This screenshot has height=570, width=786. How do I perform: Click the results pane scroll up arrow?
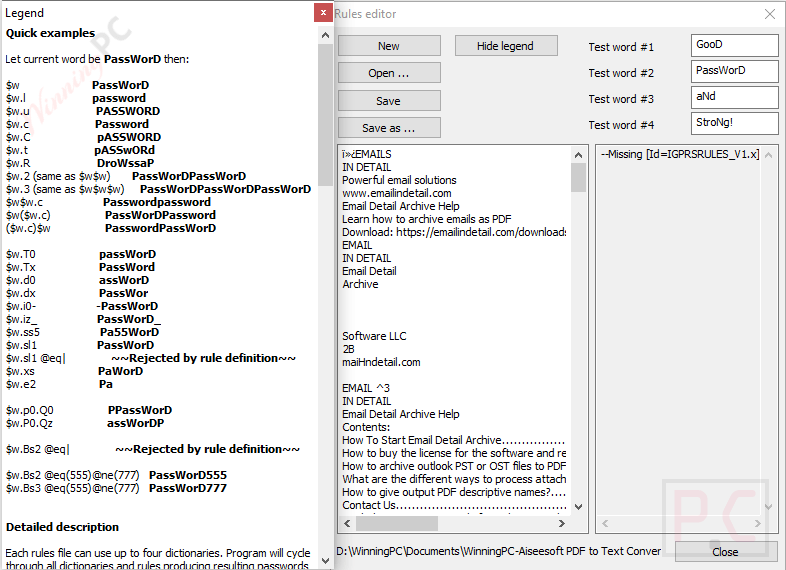coord(768,155)
